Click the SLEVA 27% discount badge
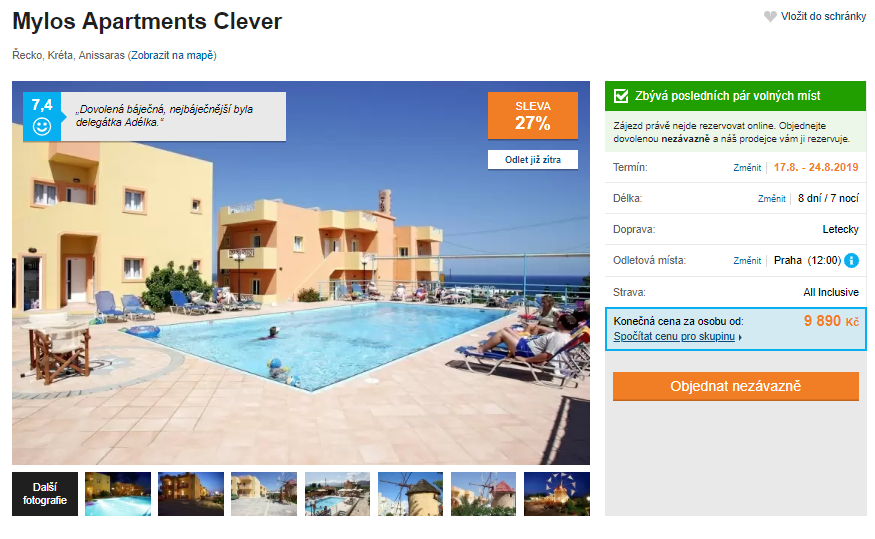This screenshot has width=875, height=539. tap(533, 116)
